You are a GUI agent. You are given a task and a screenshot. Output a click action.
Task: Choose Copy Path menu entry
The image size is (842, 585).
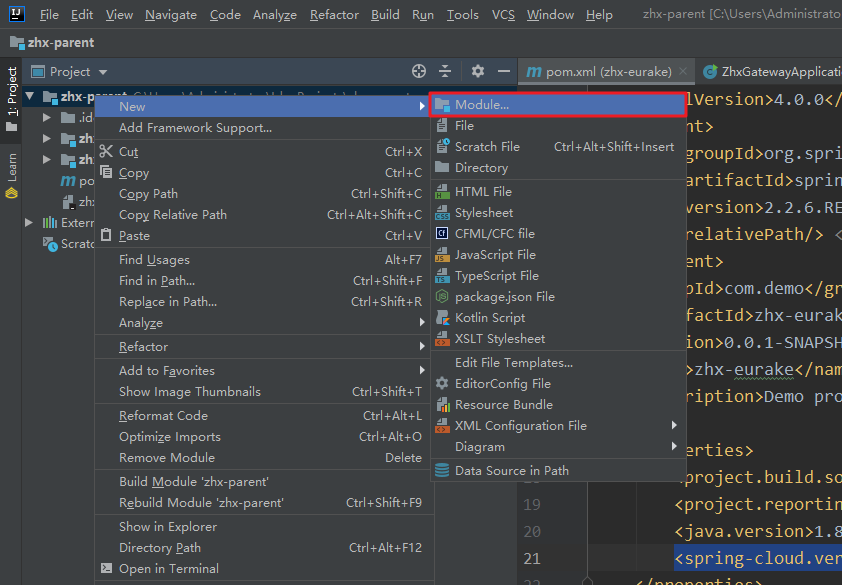264,193
